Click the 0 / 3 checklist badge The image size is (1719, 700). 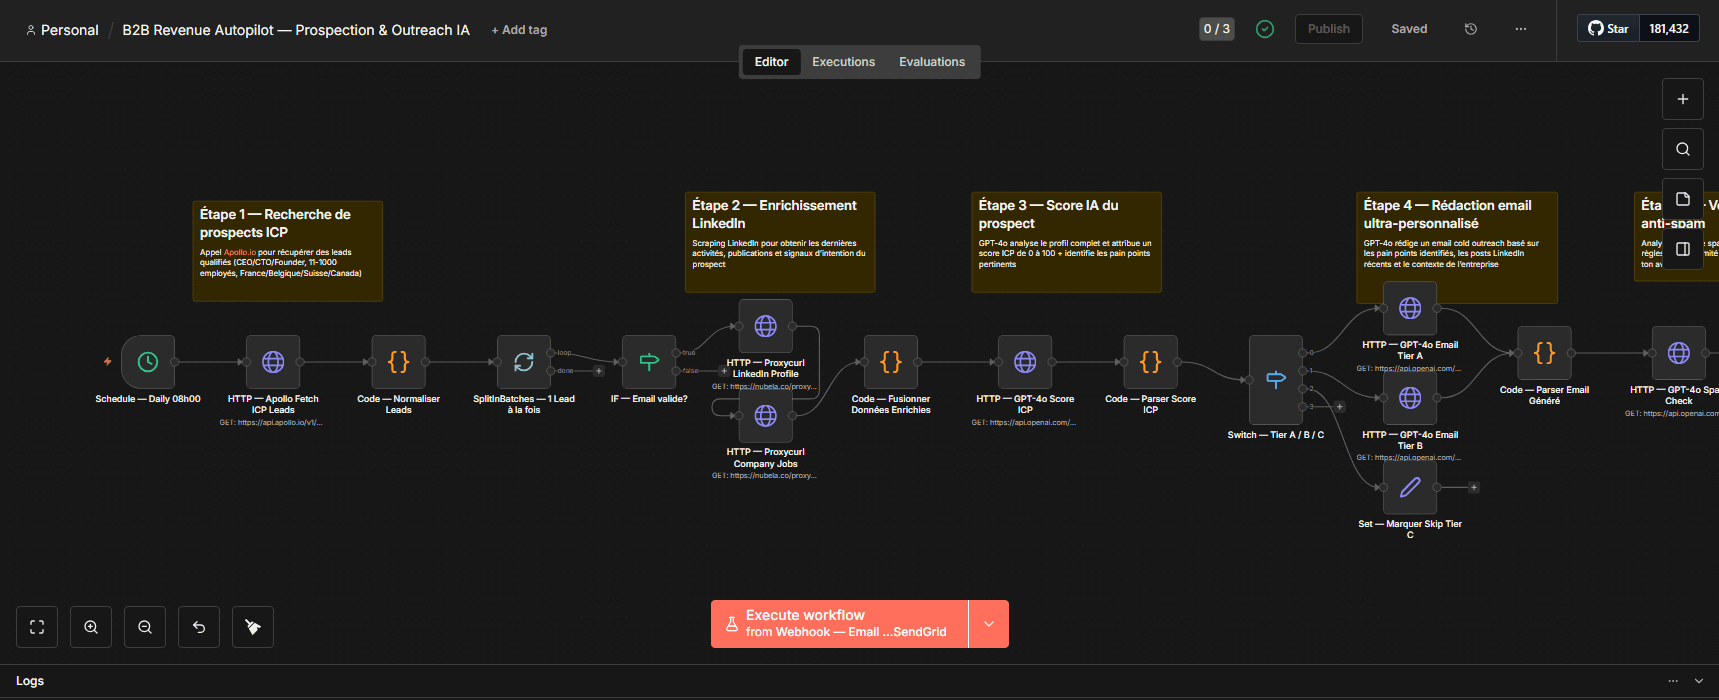(x=1217, y=29)
